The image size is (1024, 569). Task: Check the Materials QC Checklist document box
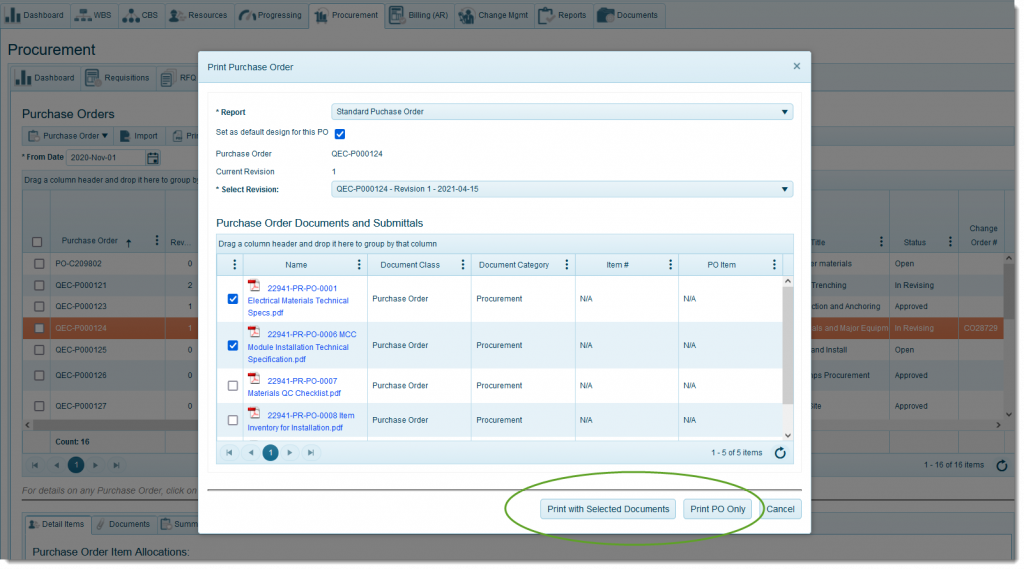coord(233,385)
